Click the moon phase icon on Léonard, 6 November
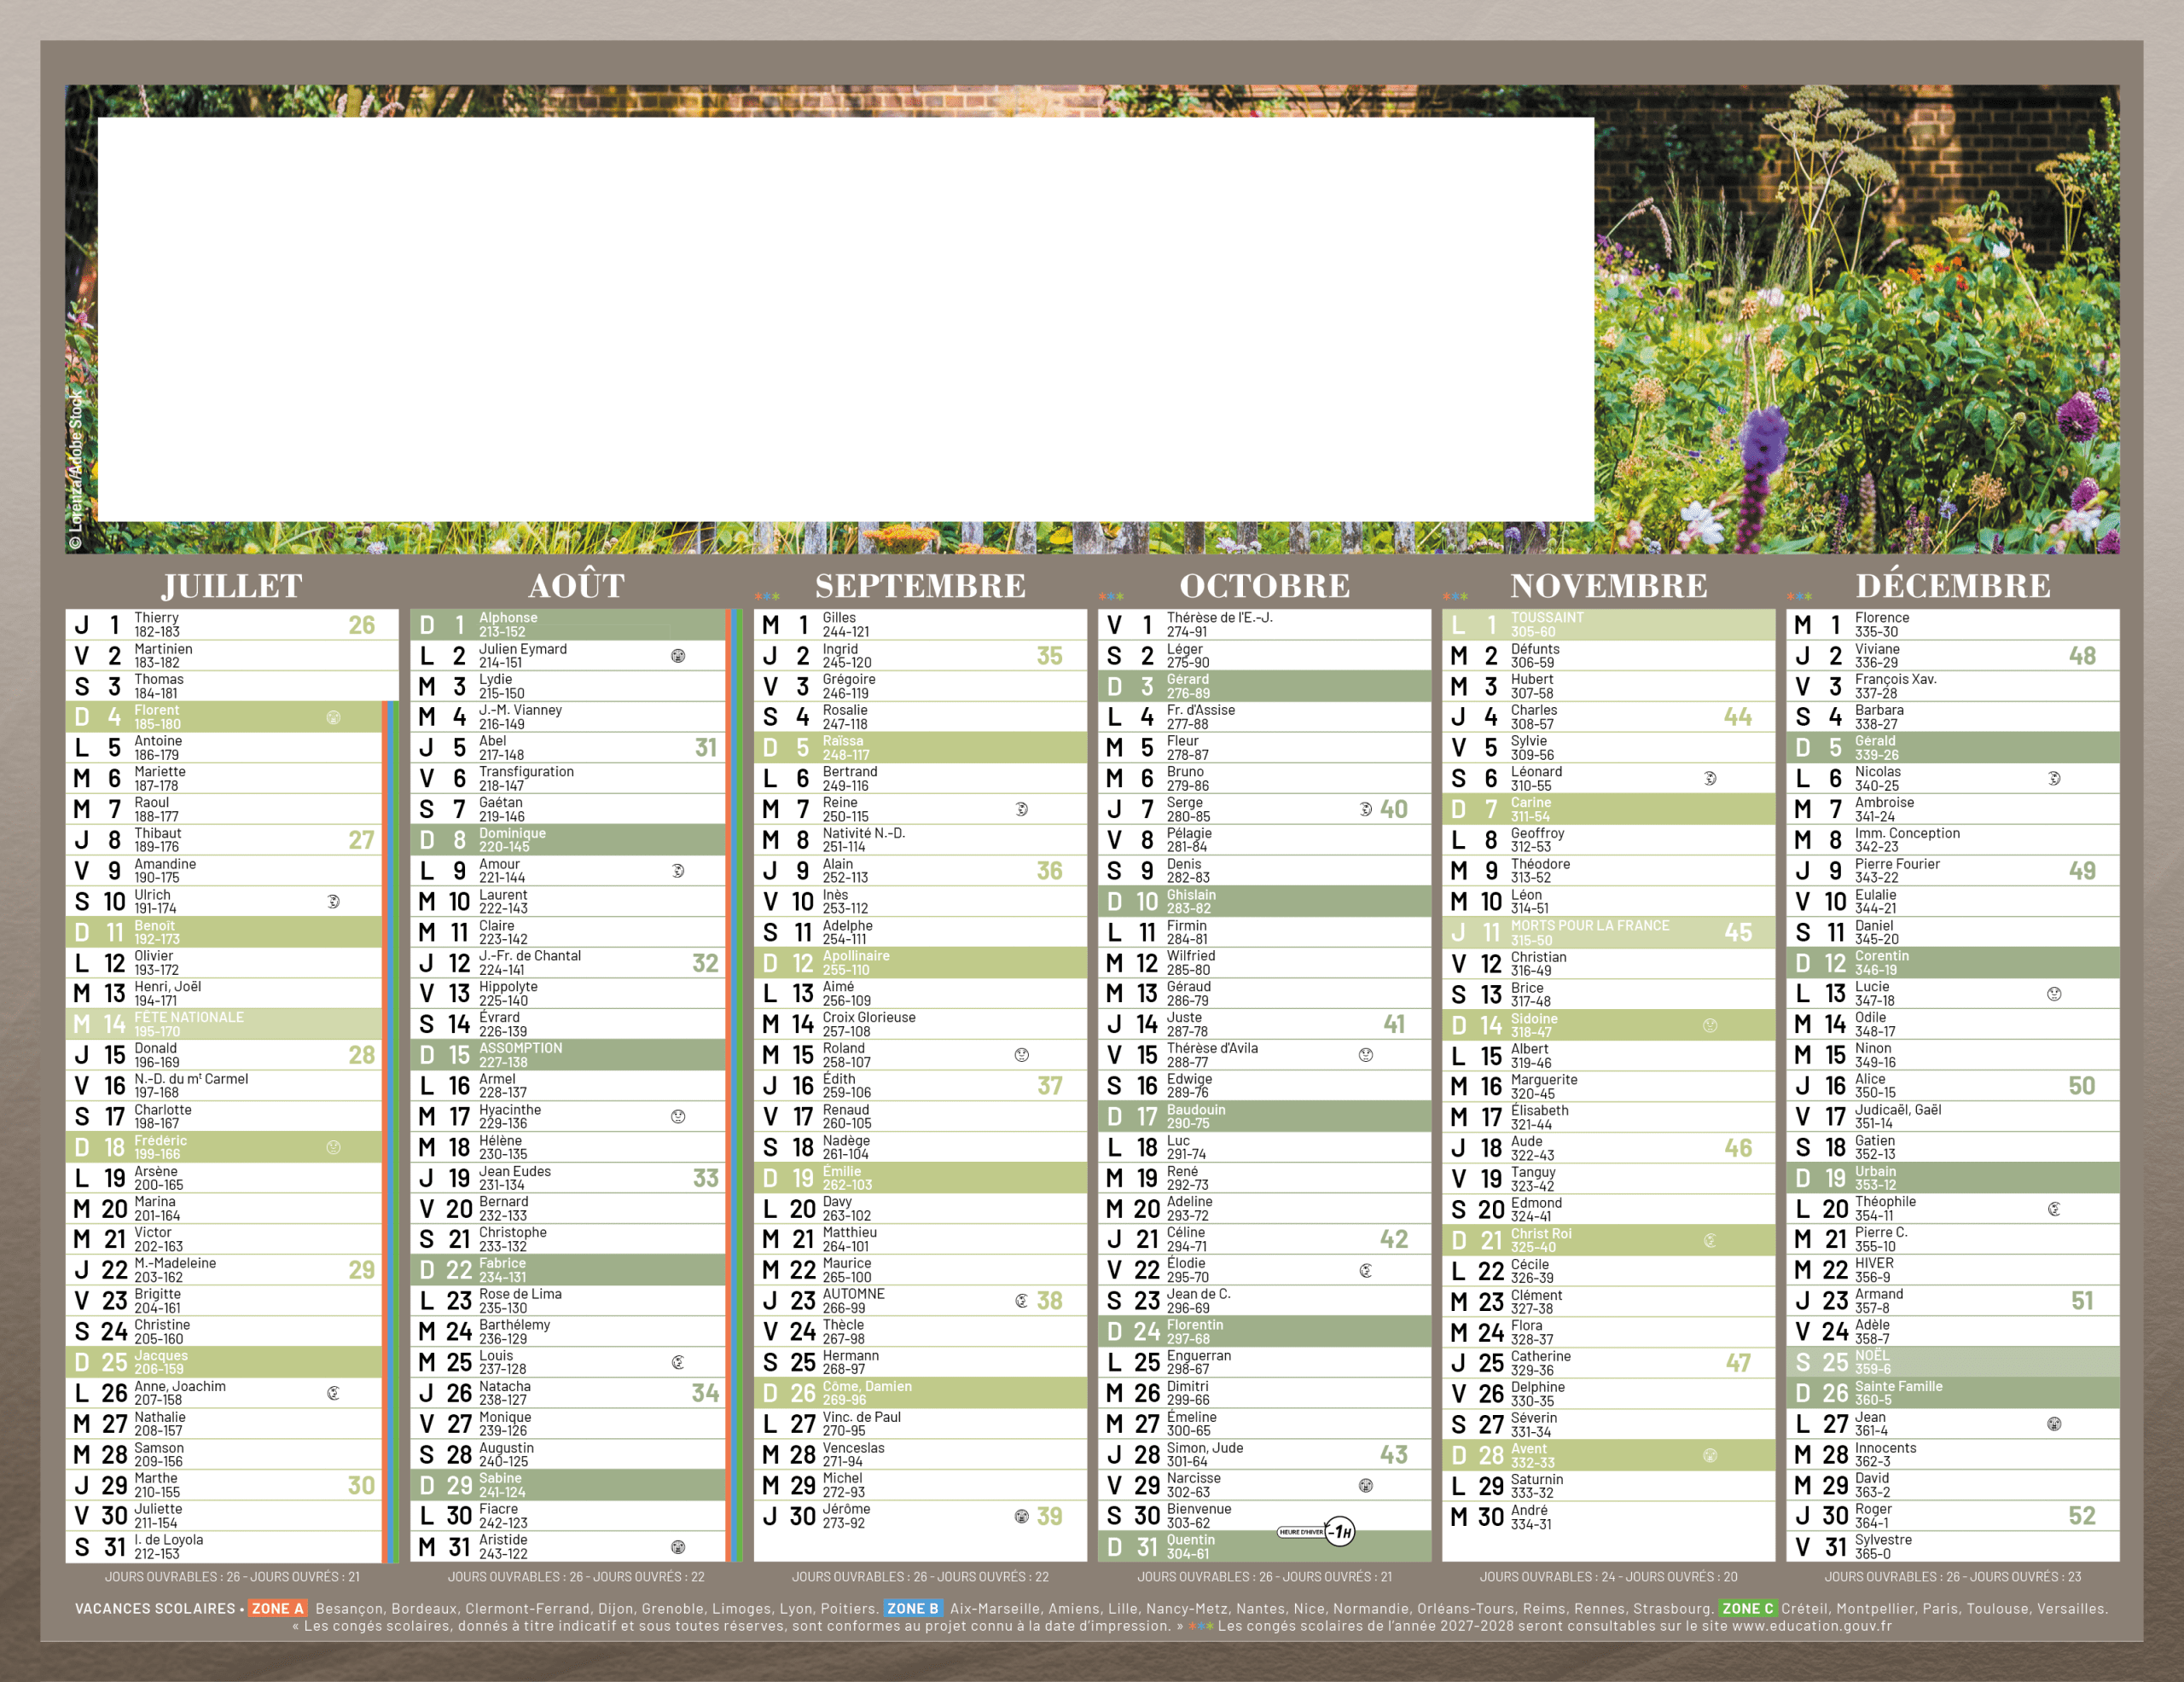The height and width of the screenshot is (1682, 2184). [1710, 778]
